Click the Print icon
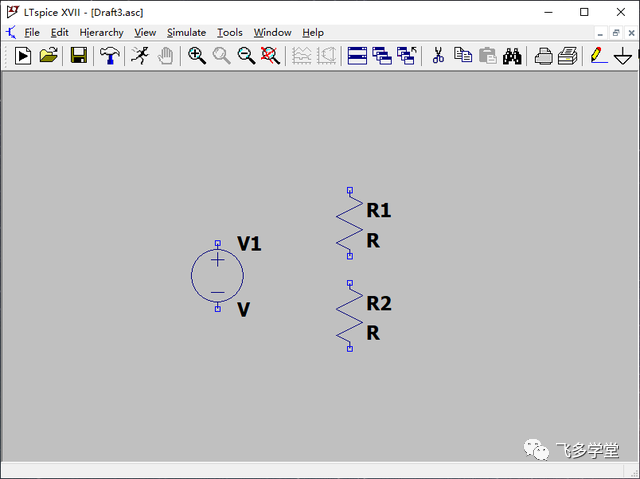Viewport: 640px width, 479px height. pos(568,55)
